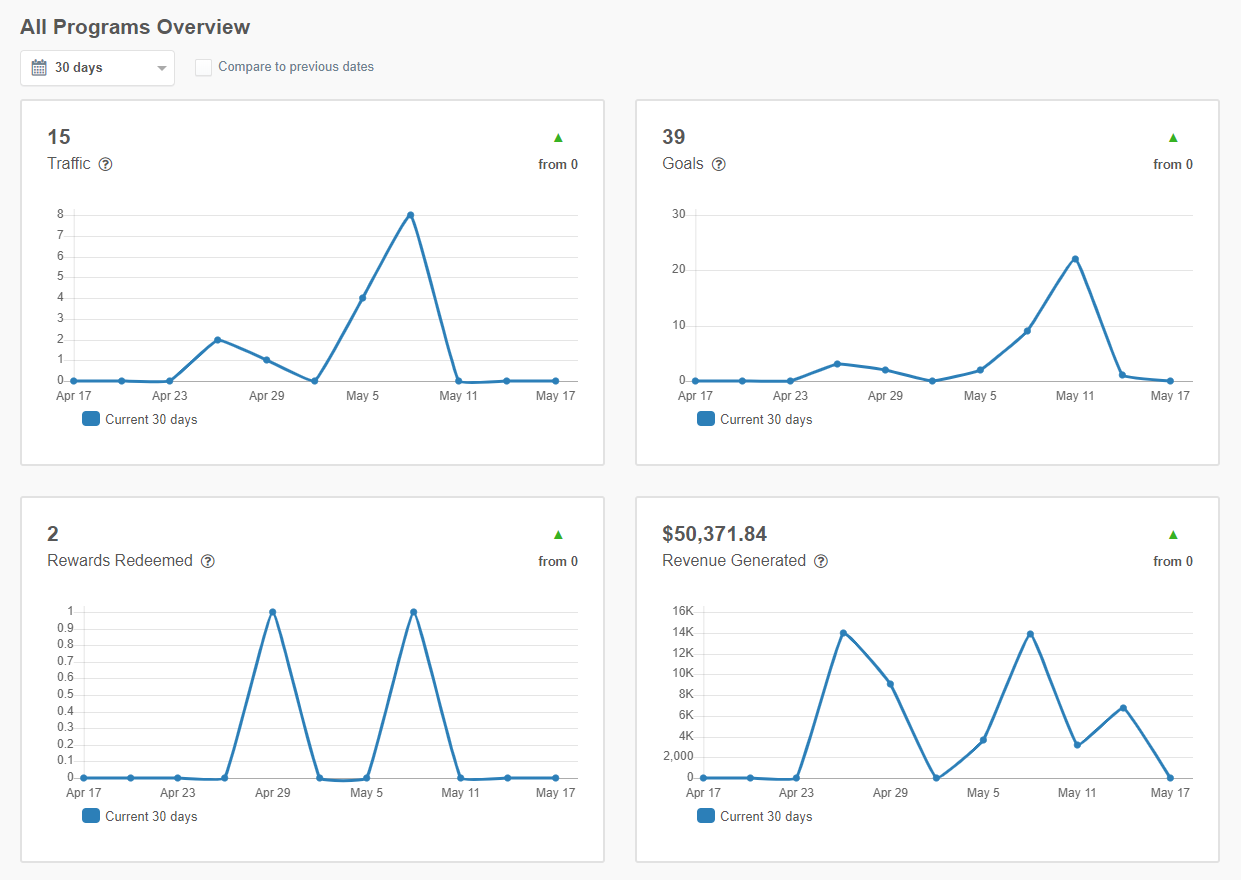Click the help icon next to Goals

(x=718, y=164)
